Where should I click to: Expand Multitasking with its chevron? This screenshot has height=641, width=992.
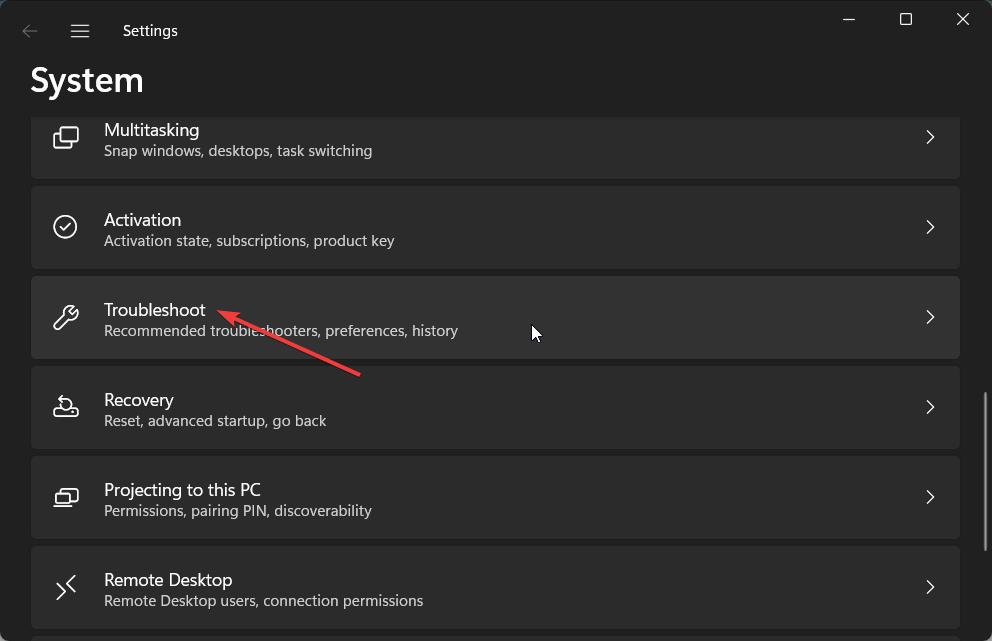point(930,137)
